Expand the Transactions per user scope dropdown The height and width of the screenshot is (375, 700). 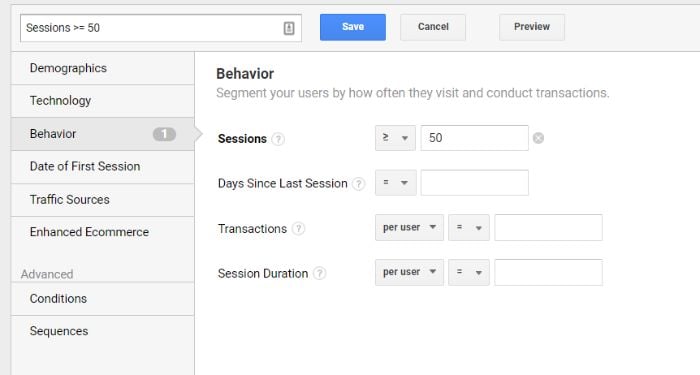(x=409, y=227)
